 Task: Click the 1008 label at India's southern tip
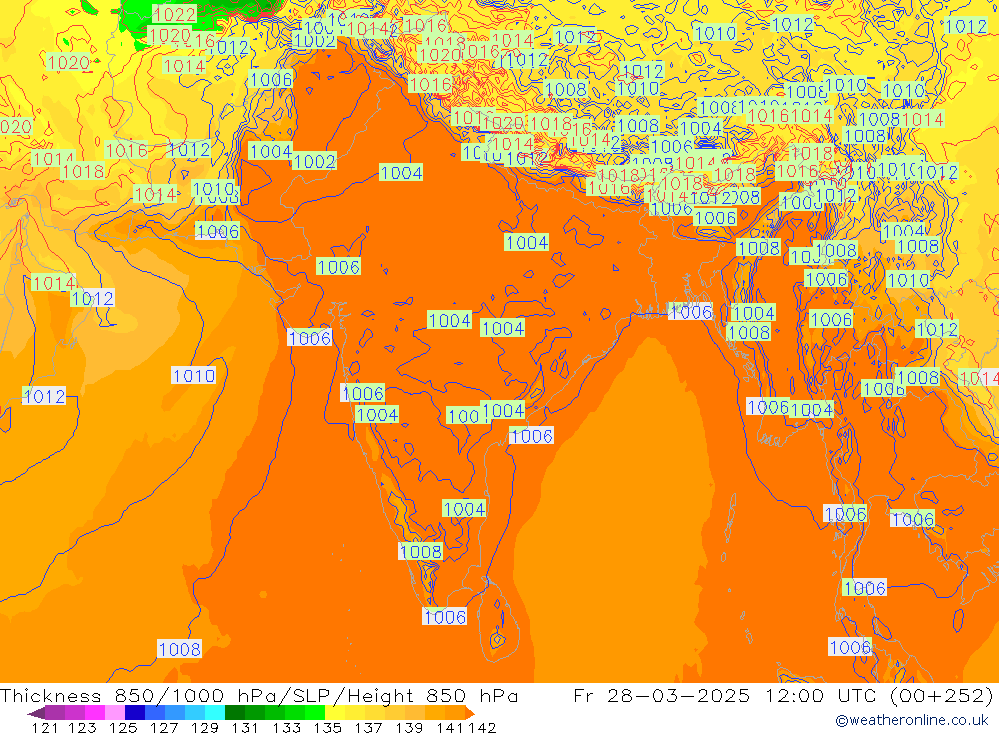pos(421,551)
